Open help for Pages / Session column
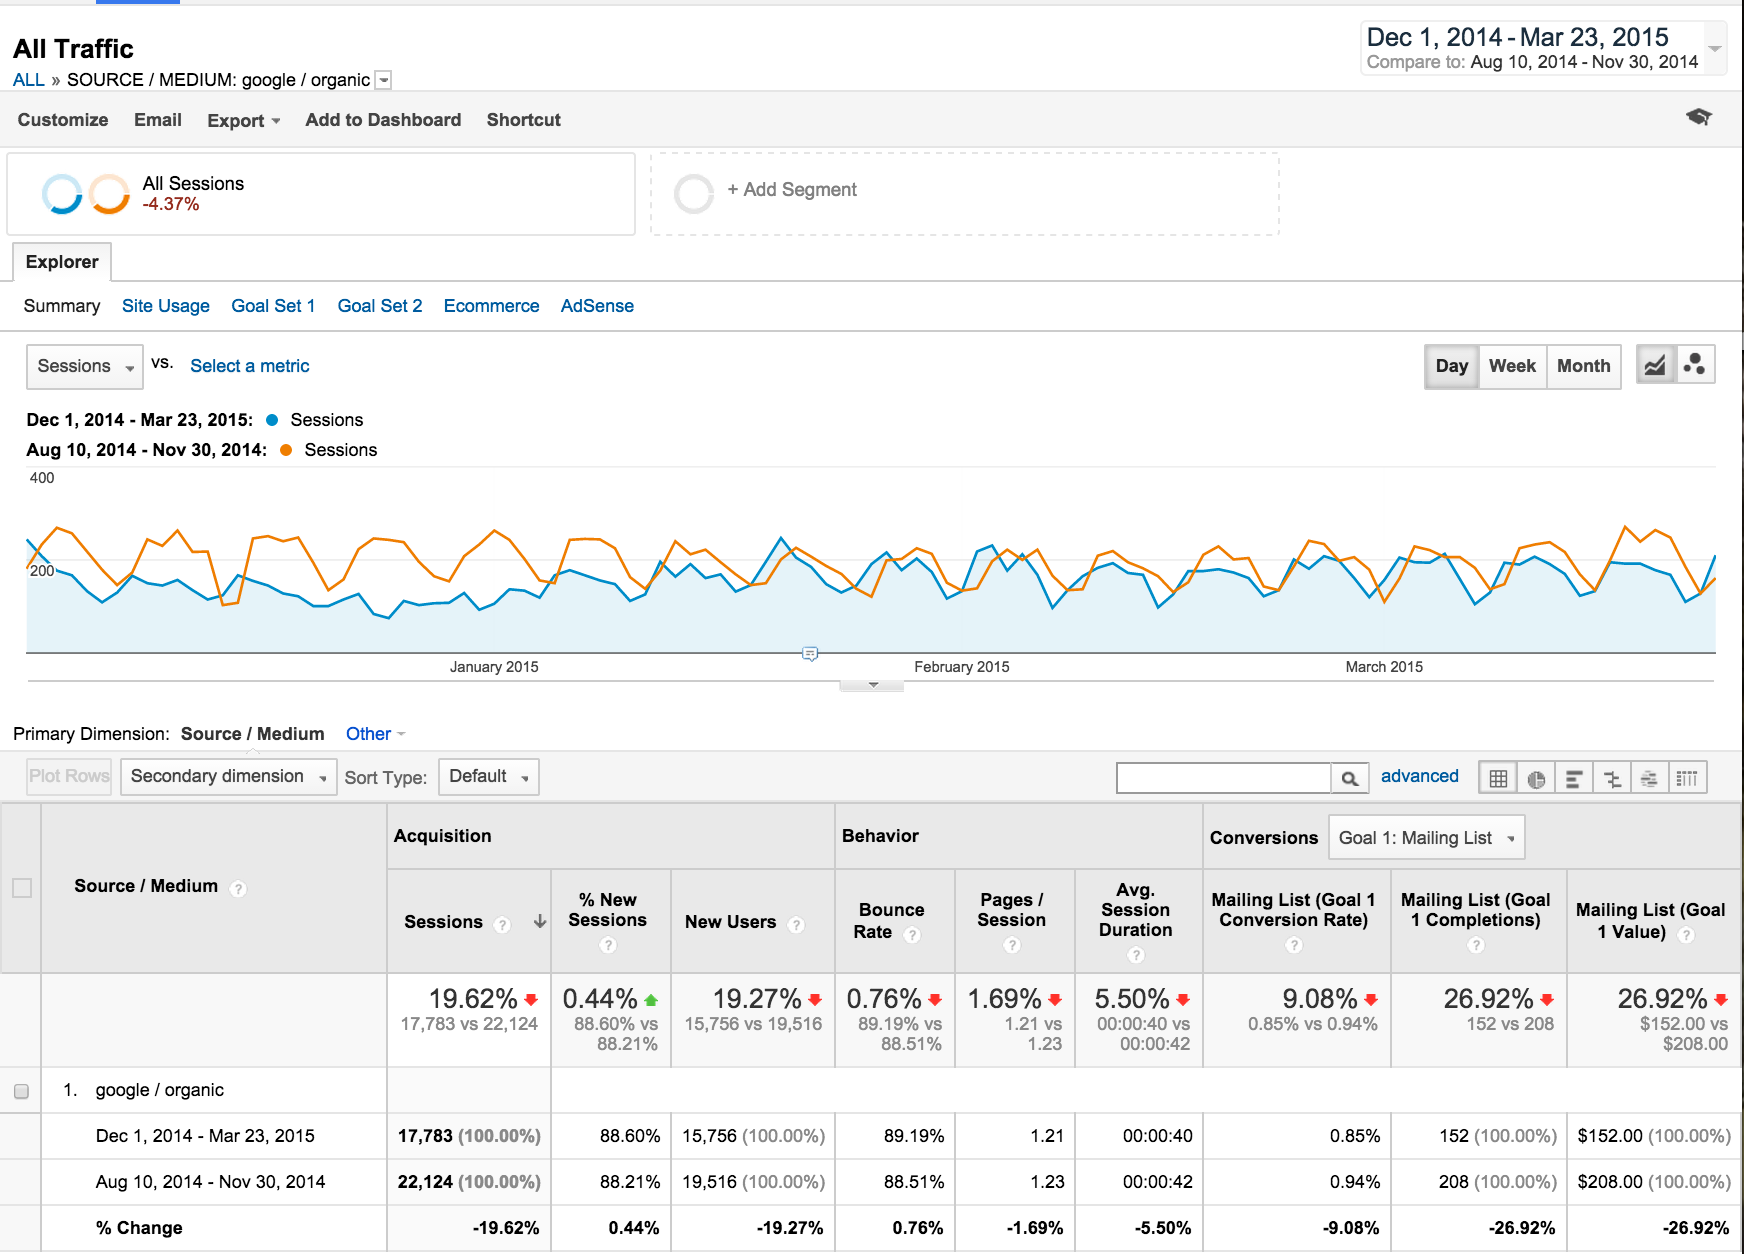The height and width of the screenshot is (1254, 1744). click(1012, 945)
